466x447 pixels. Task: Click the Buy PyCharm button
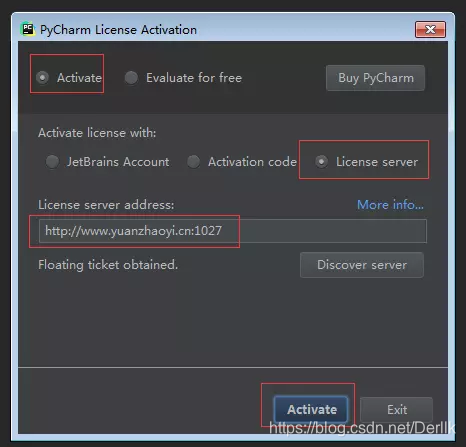(x=375, y=78)
